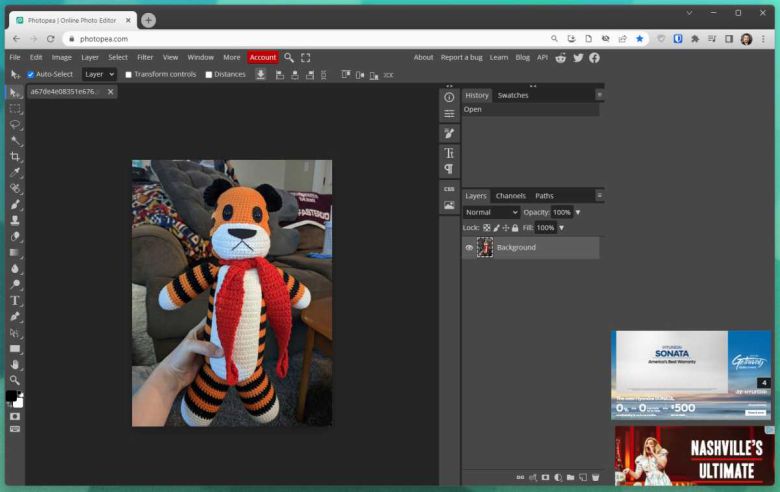Open the Character panel icon

tap(449, 153)
